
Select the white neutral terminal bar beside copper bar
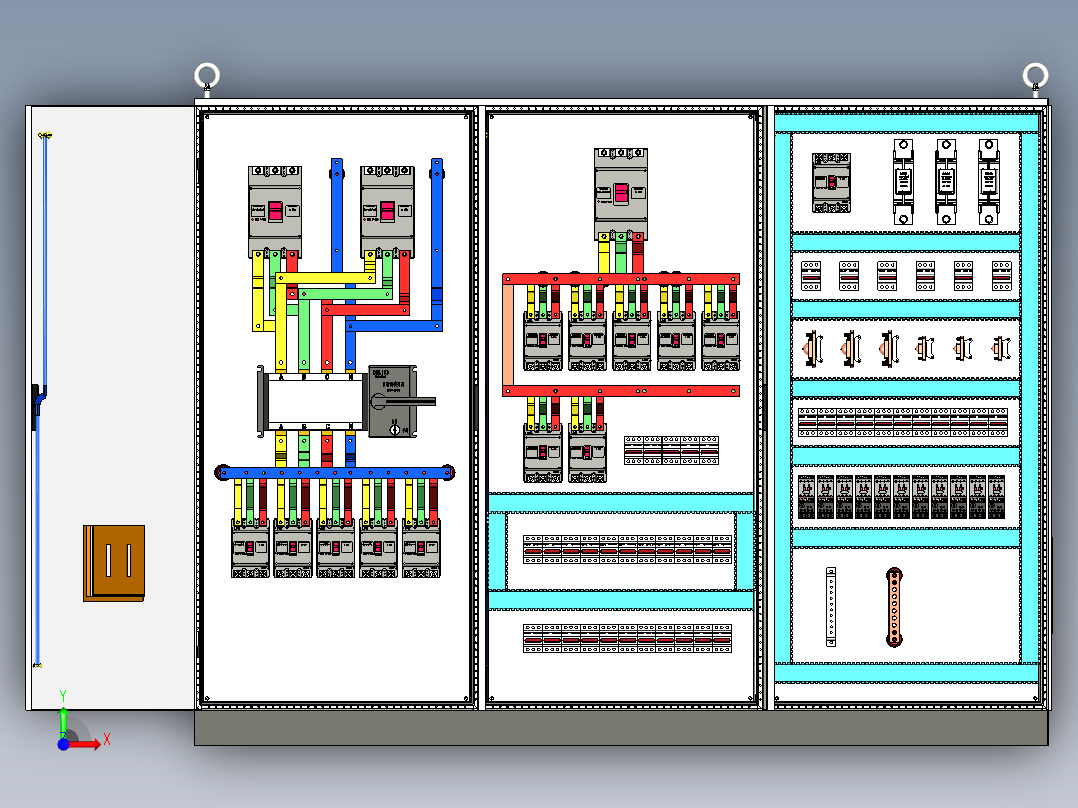pos(830,607)
